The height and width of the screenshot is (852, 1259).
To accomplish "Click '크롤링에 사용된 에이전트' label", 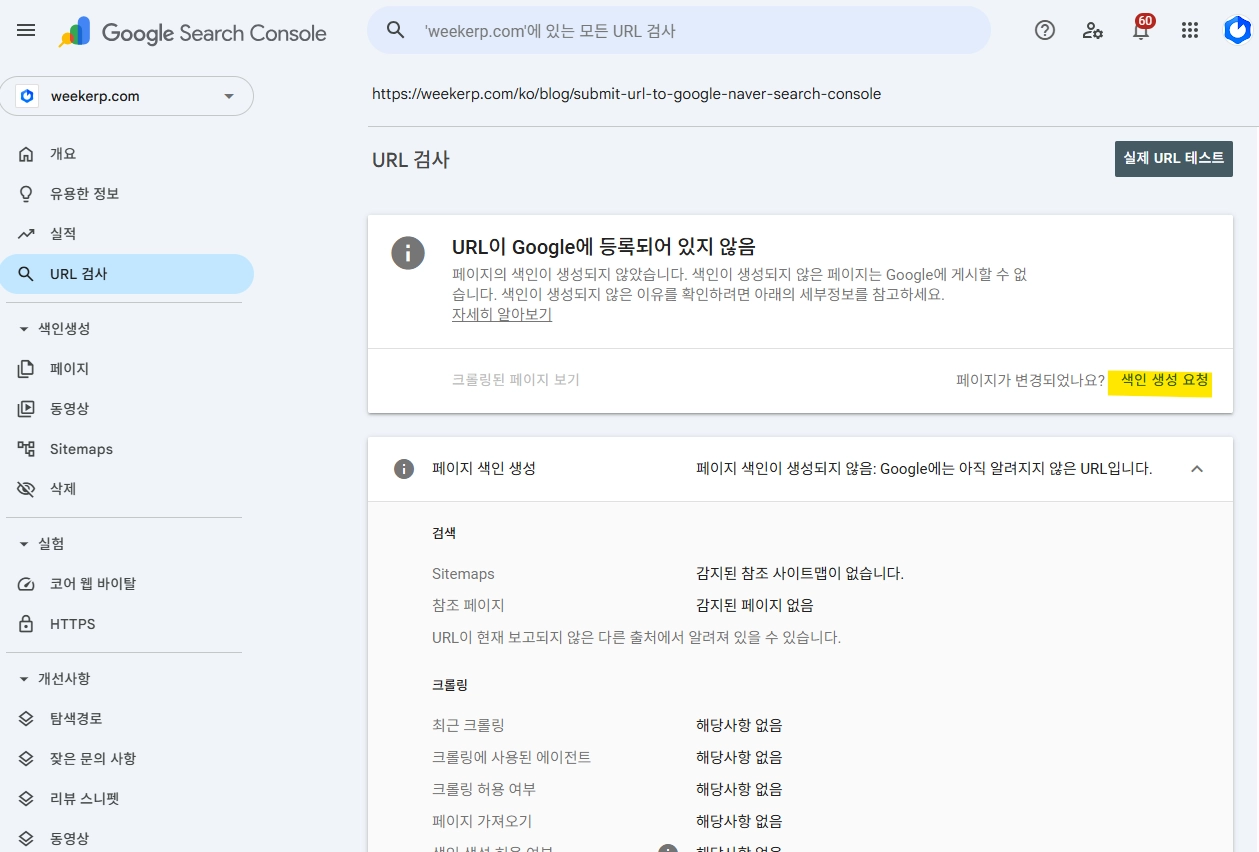I will [511, 757].
